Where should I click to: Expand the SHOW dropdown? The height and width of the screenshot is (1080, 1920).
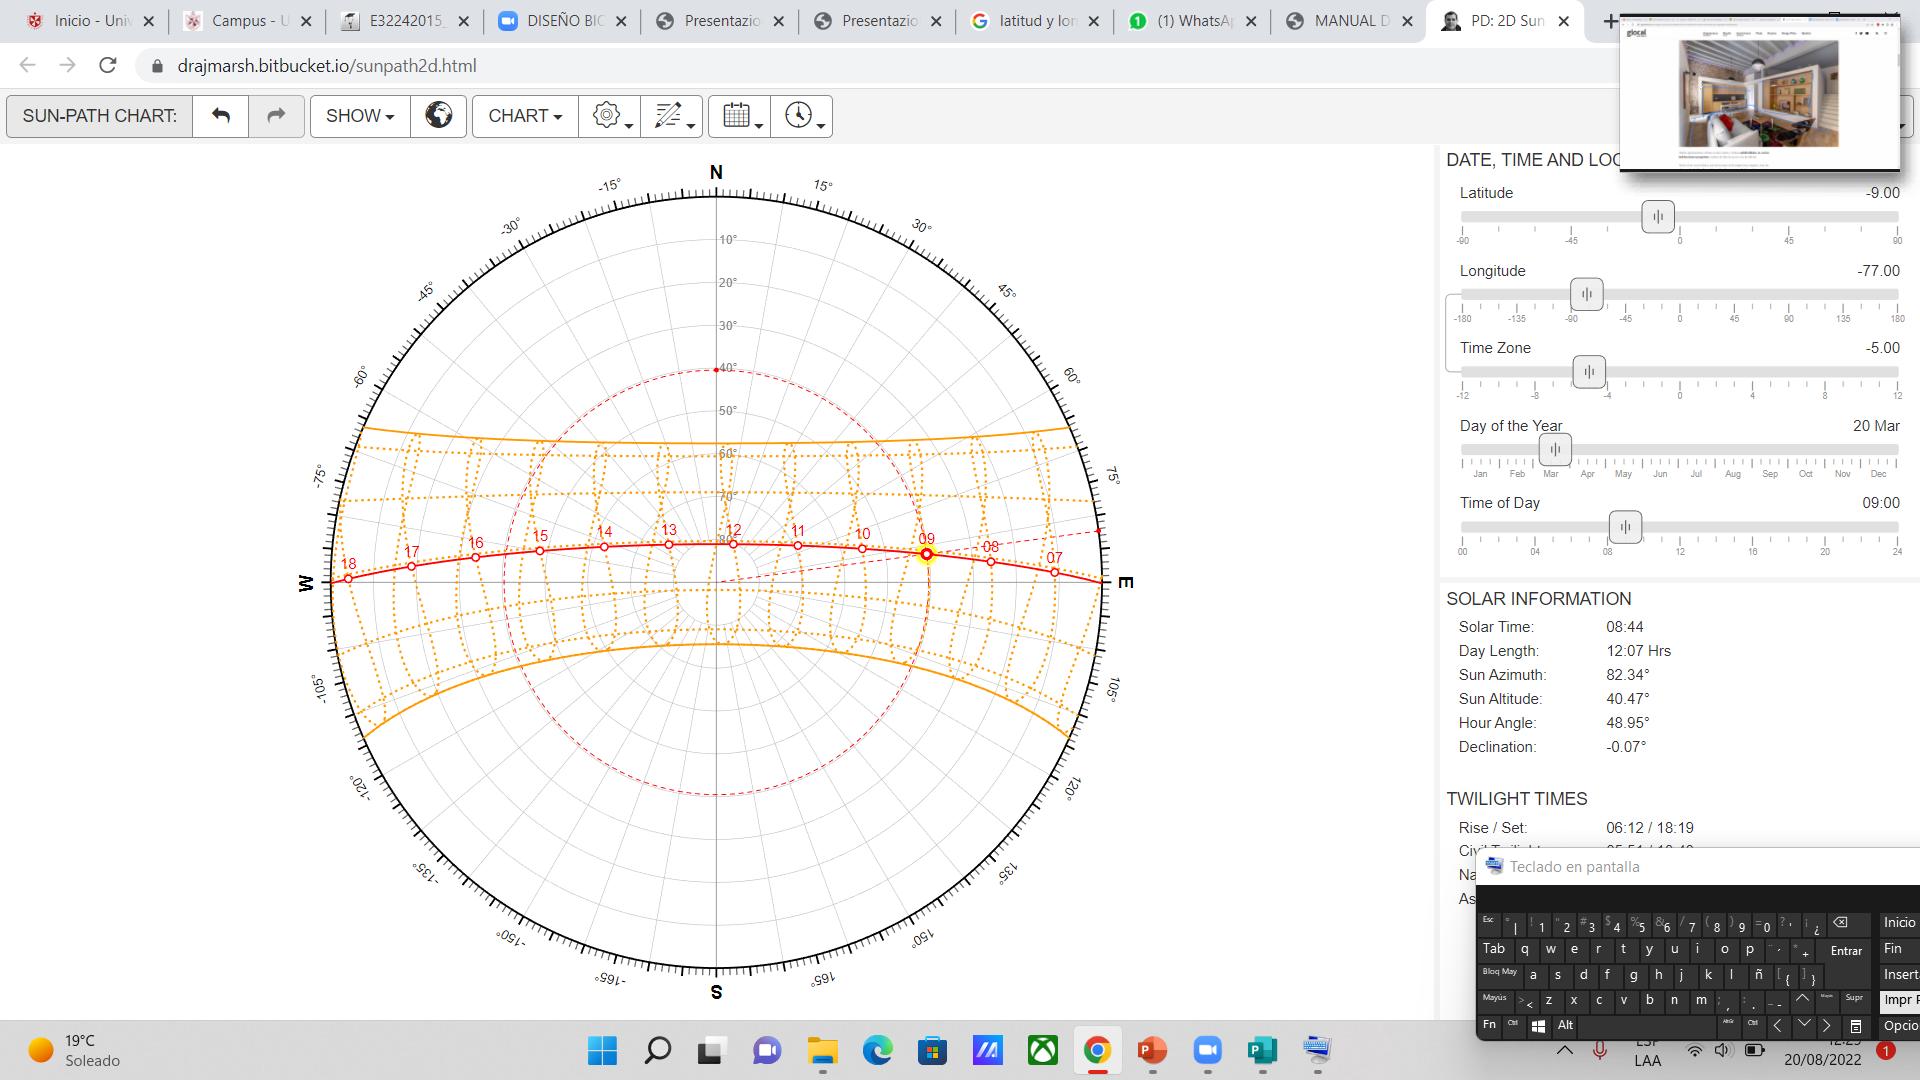360,116
